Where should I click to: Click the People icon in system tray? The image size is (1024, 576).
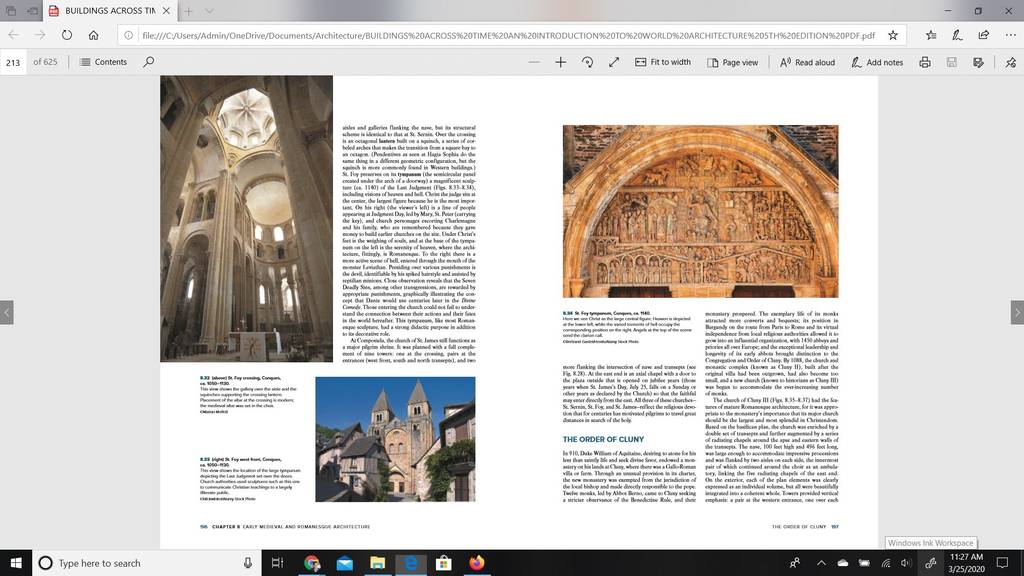point(795,563)
